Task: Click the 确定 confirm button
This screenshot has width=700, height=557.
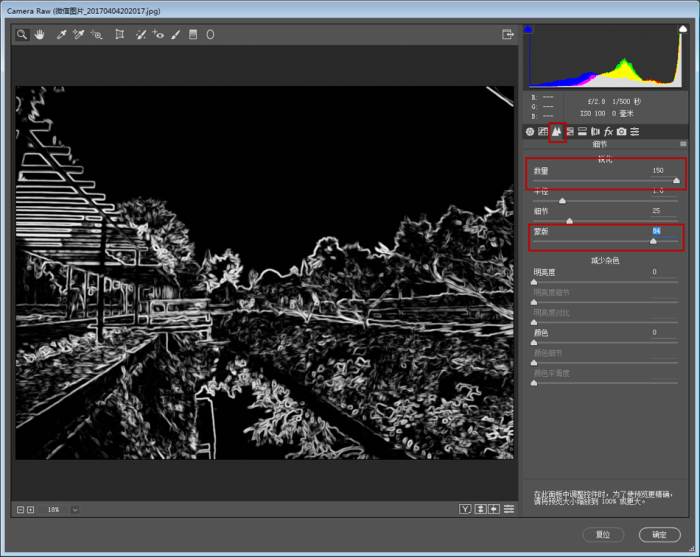Action: point(659,535)
